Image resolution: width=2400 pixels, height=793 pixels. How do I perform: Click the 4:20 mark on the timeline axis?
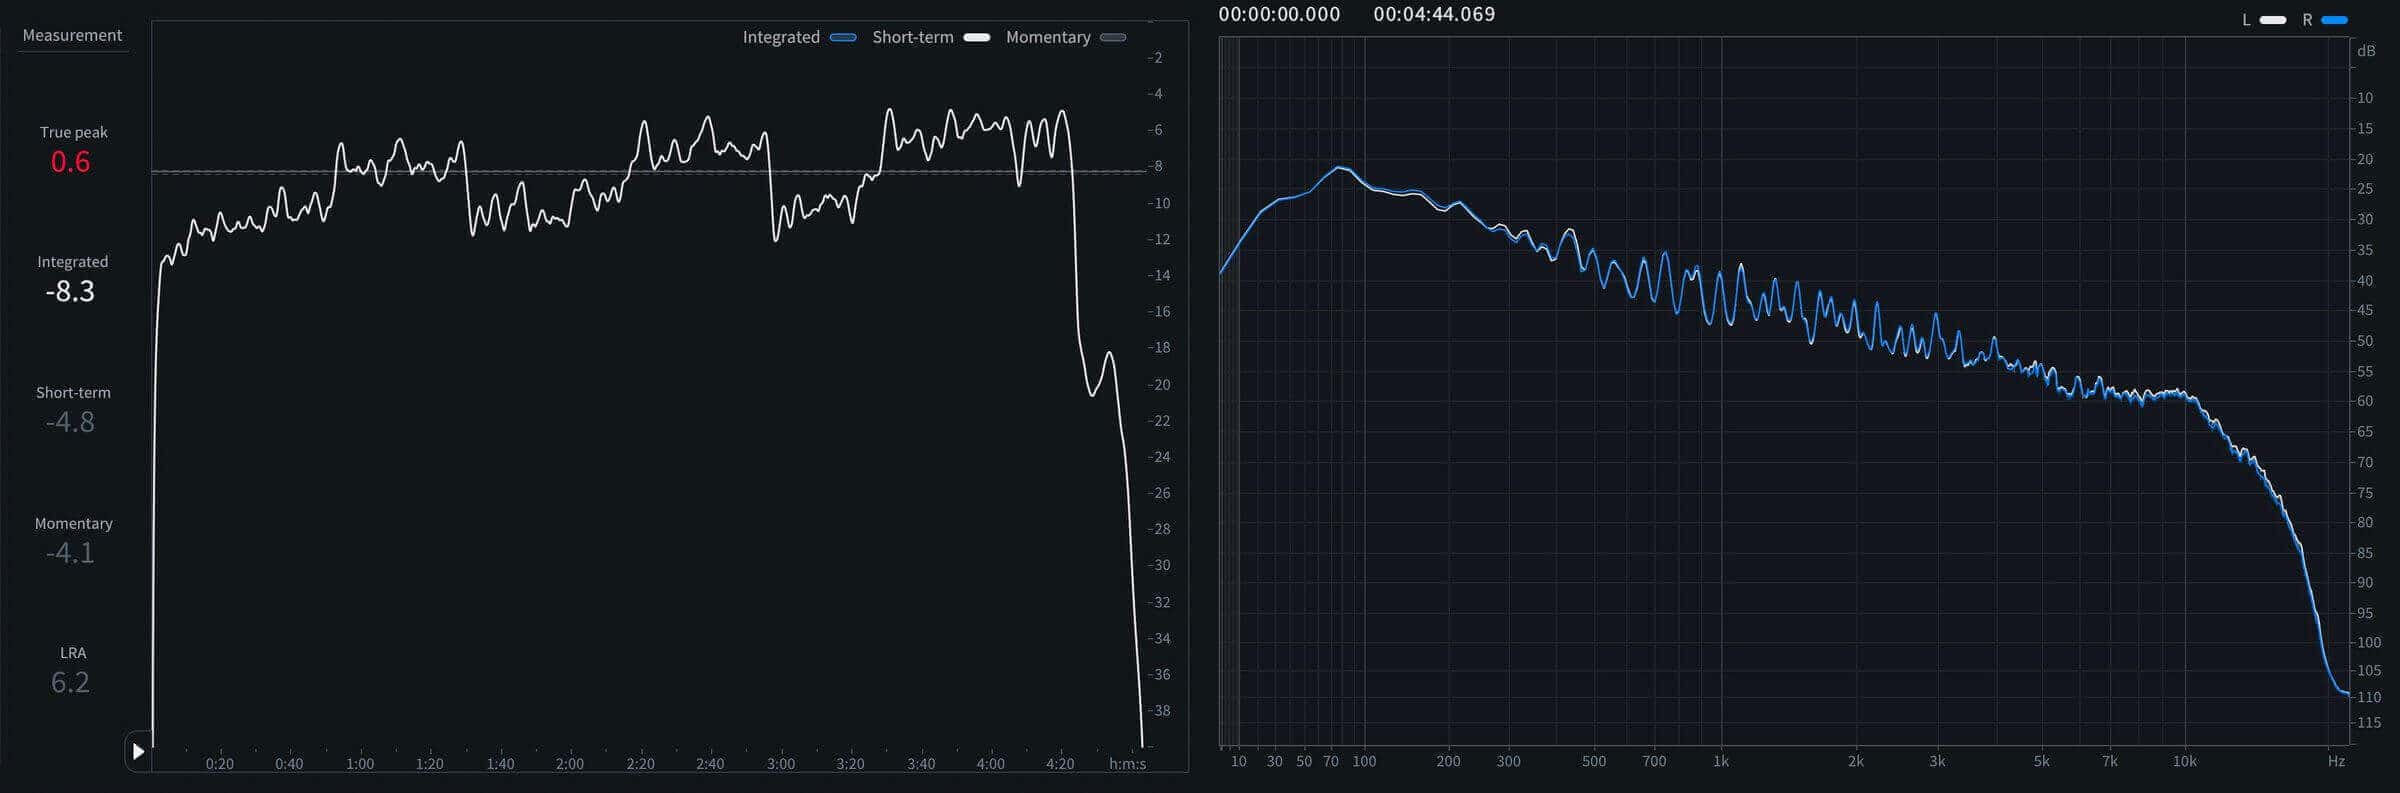click(x=1060, y=764)
